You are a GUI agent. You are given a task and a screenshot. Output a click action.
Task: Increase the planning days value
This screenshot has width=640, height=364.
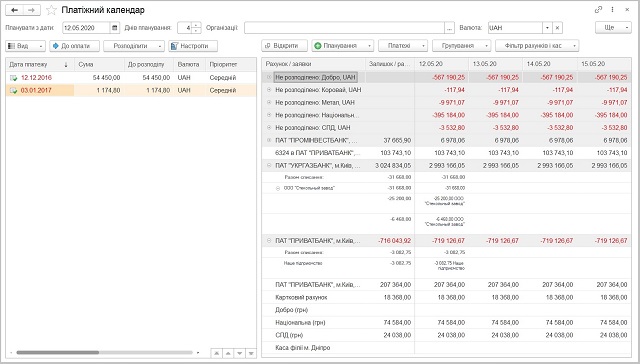coord(196,25)
